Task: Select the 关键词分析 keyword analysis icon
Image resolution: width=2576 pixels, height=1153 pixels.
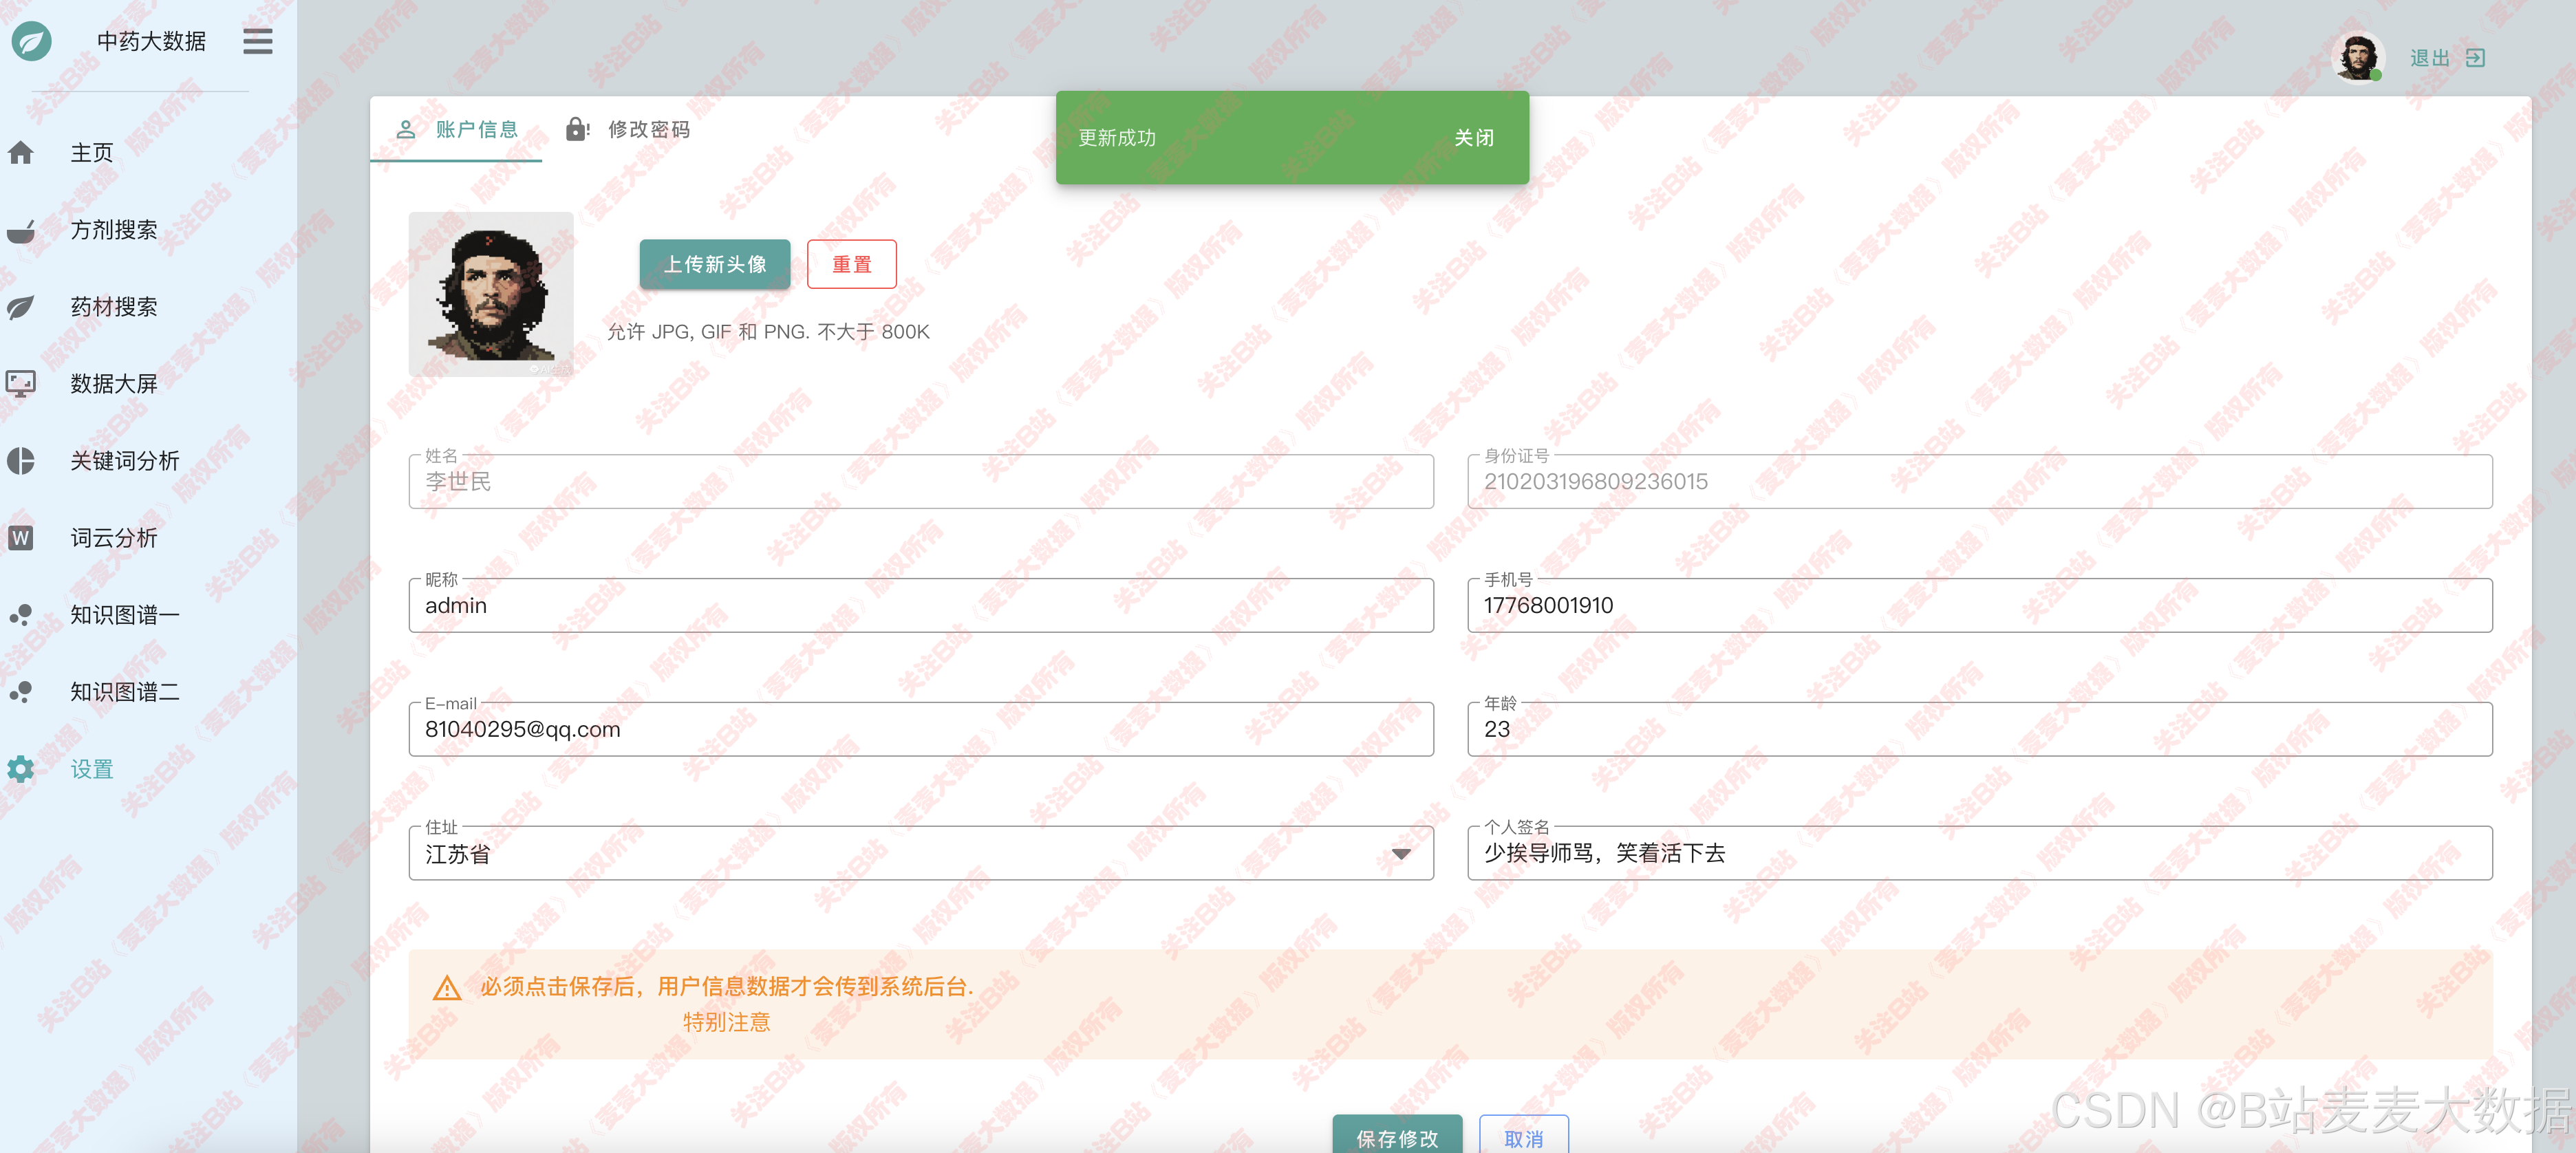Action: [22, 460]
